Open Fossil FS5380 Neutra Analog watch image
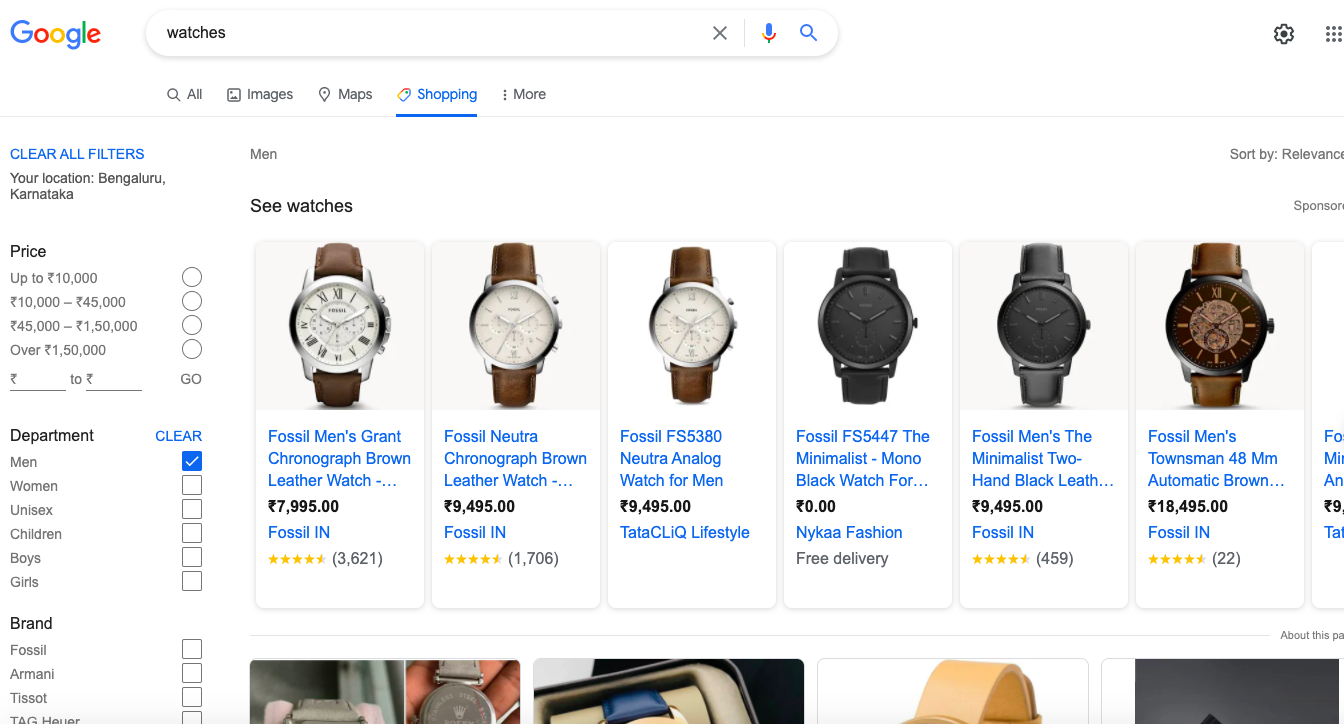 pyautogui.click(x=692, y=325)
